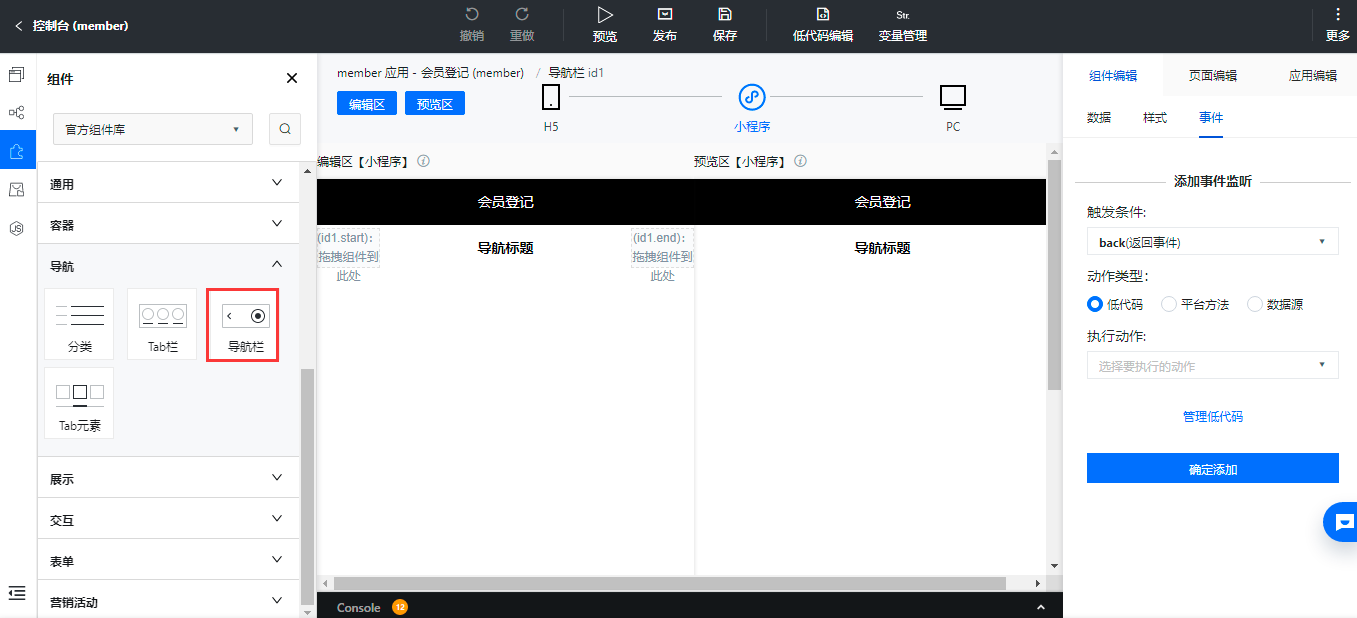Click the component panel vertical scrollbar
The width and height of the screenshot is (1357, 618).
307,487
